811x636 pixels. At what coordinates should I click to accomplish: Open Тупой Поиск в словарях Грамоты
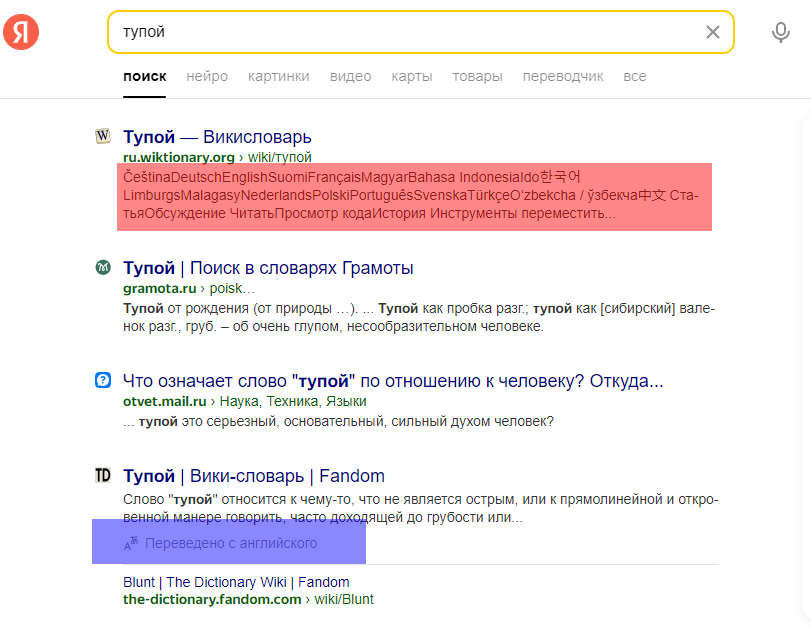coord(268,268)
